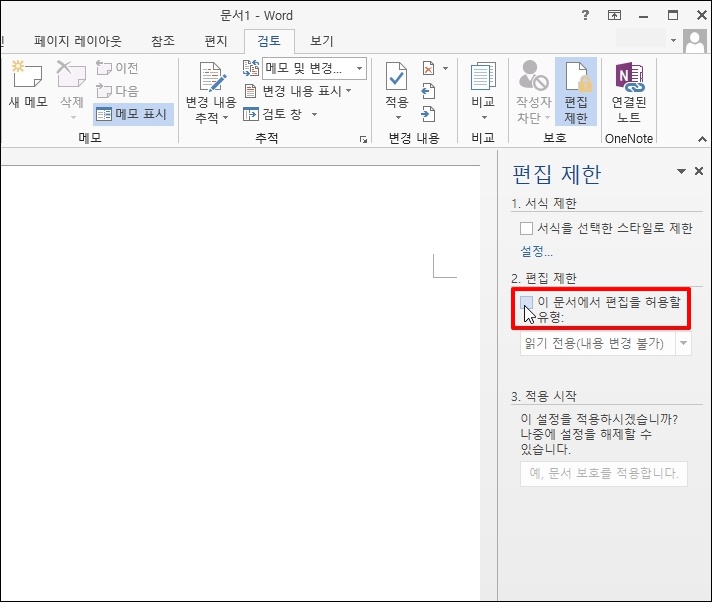Image resolution: width=712 pixels, height=602 pixels.
Task: Open the 적용 dropdown arrow
Action: (x=398, y=117)
